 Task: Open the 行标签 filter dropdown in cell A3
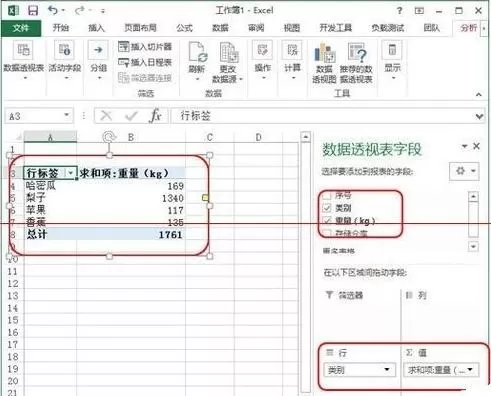(70, 173)
